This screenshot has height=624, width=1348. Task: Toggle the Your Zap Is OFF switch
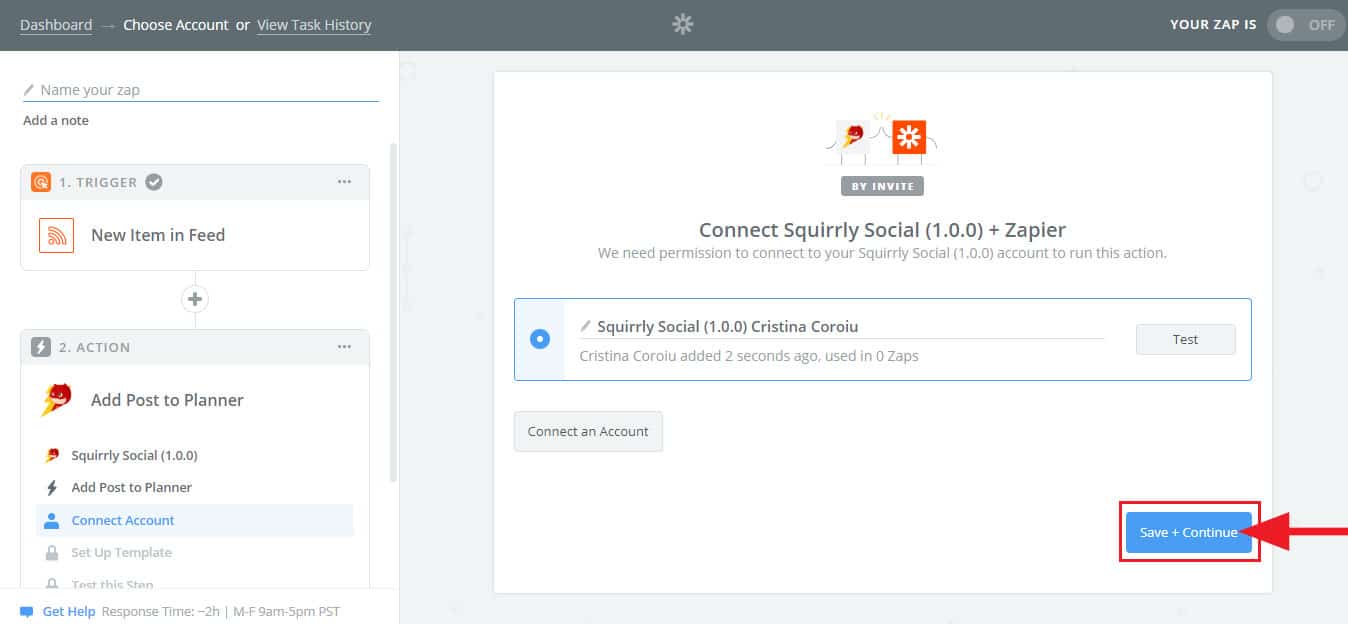point(1306,25)
